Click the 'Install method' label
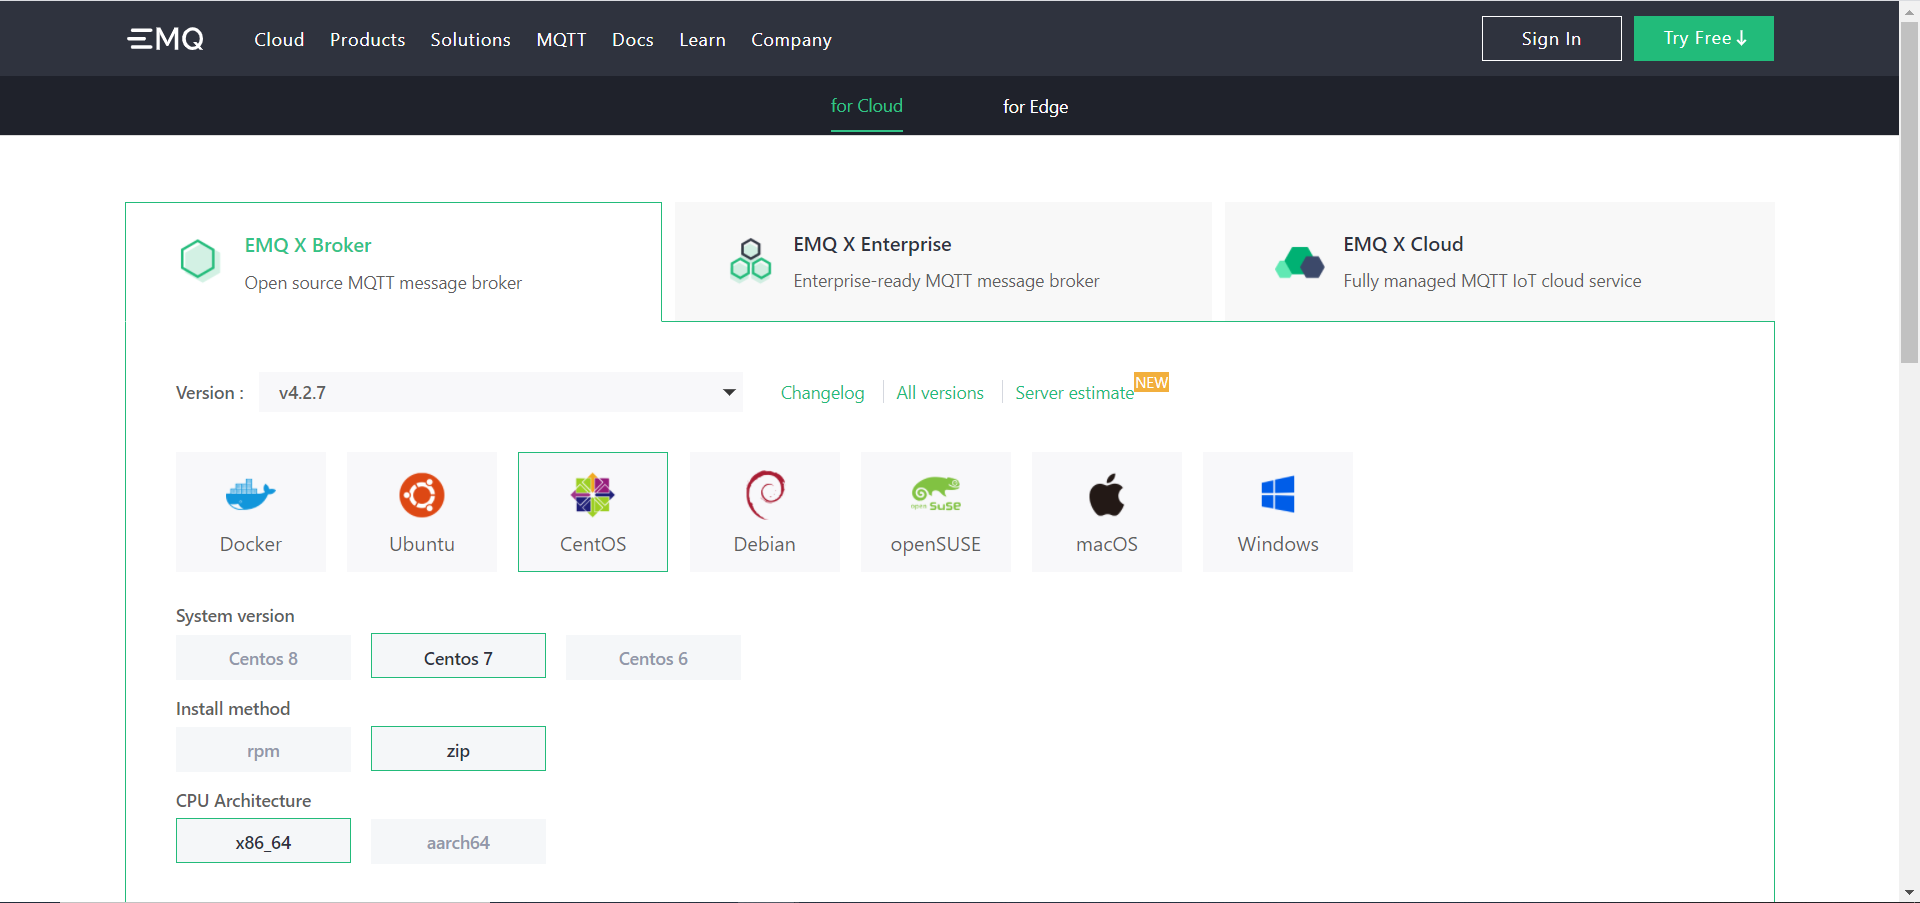Image resolution: width=1920 pixels, height=903 pixels. [x=233, y=709]
